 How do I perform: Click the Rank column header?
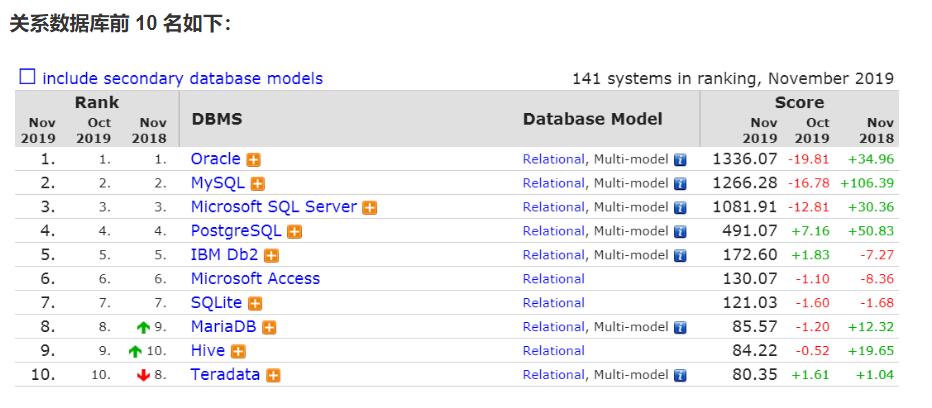coord(97,102)
